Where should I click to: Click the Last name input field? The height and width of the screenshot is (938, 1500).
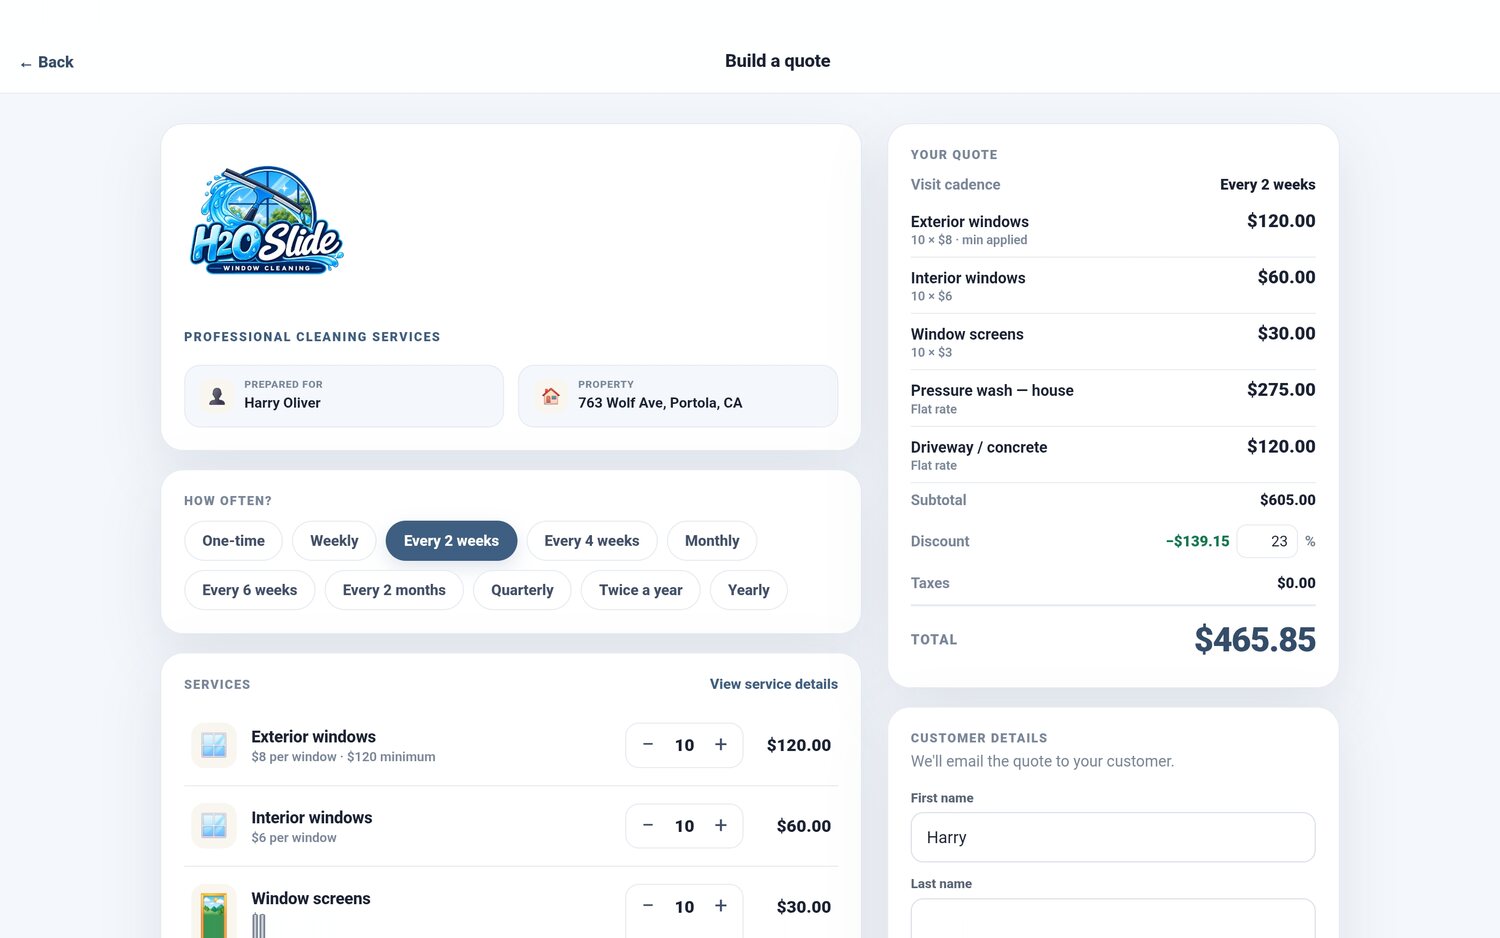1113,918
